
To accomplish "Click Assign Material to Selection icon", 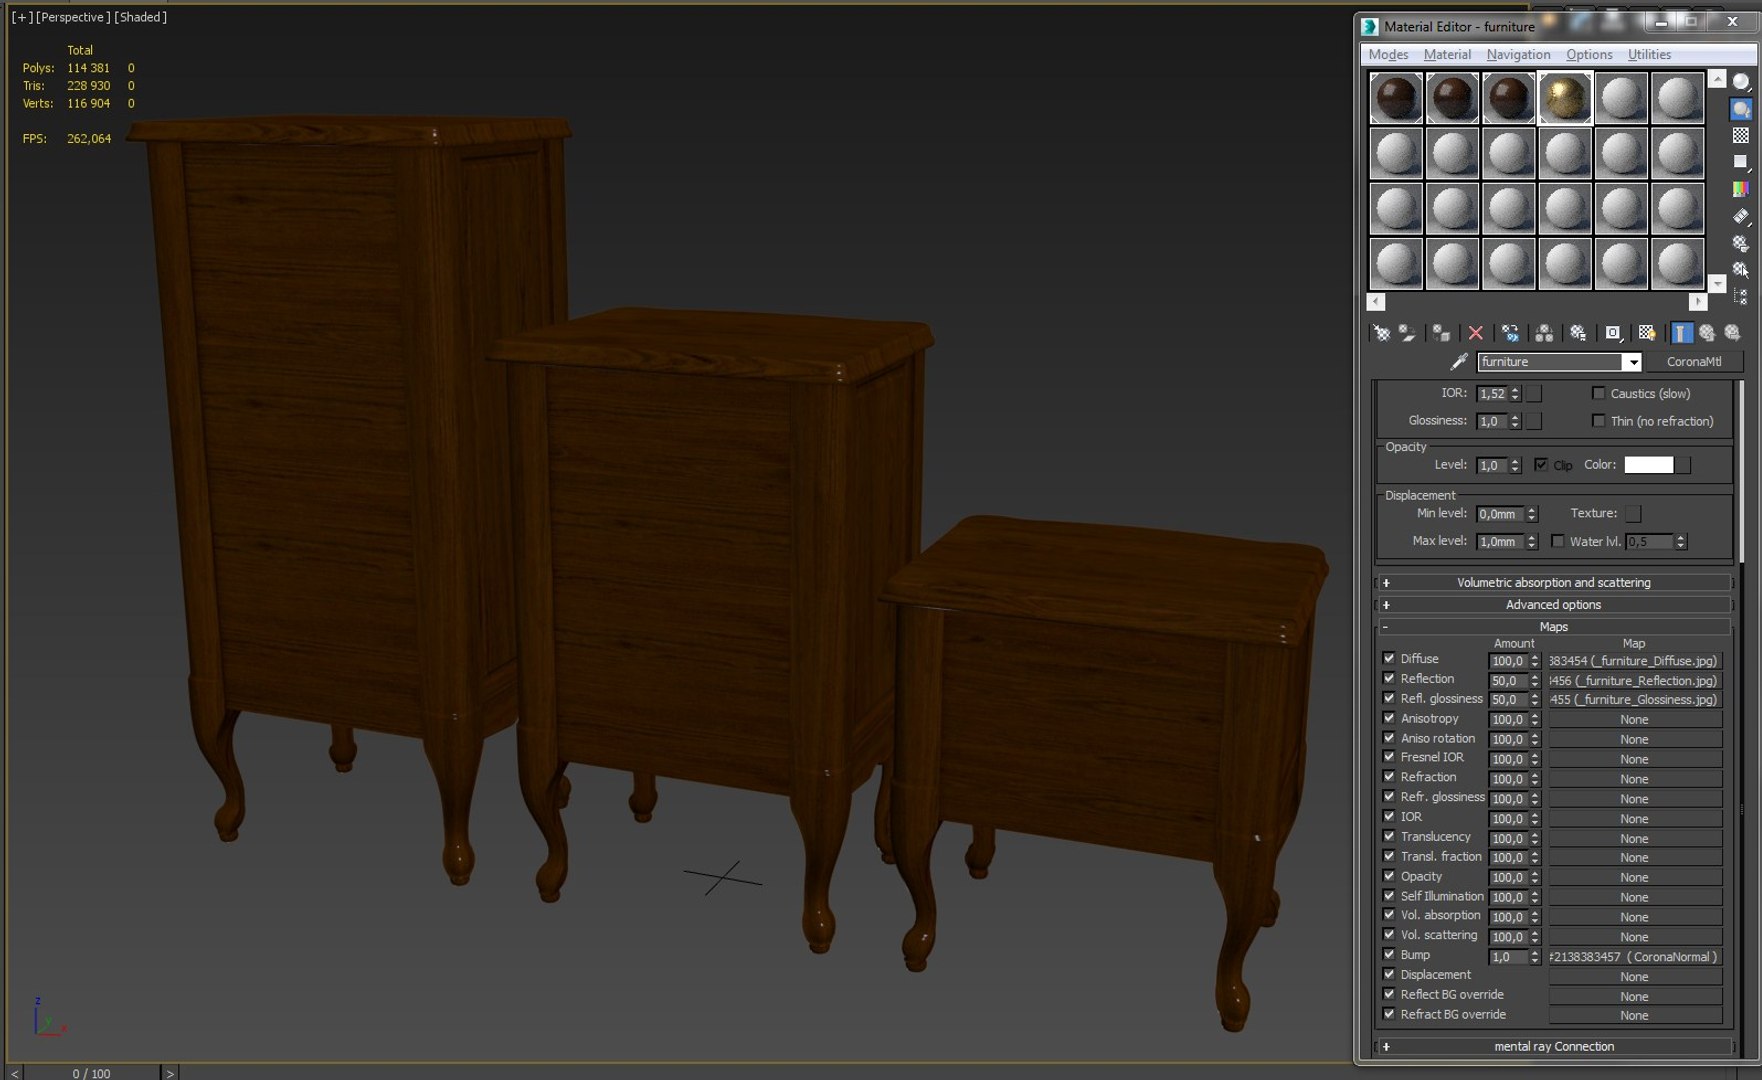I will click(1441, 333).
